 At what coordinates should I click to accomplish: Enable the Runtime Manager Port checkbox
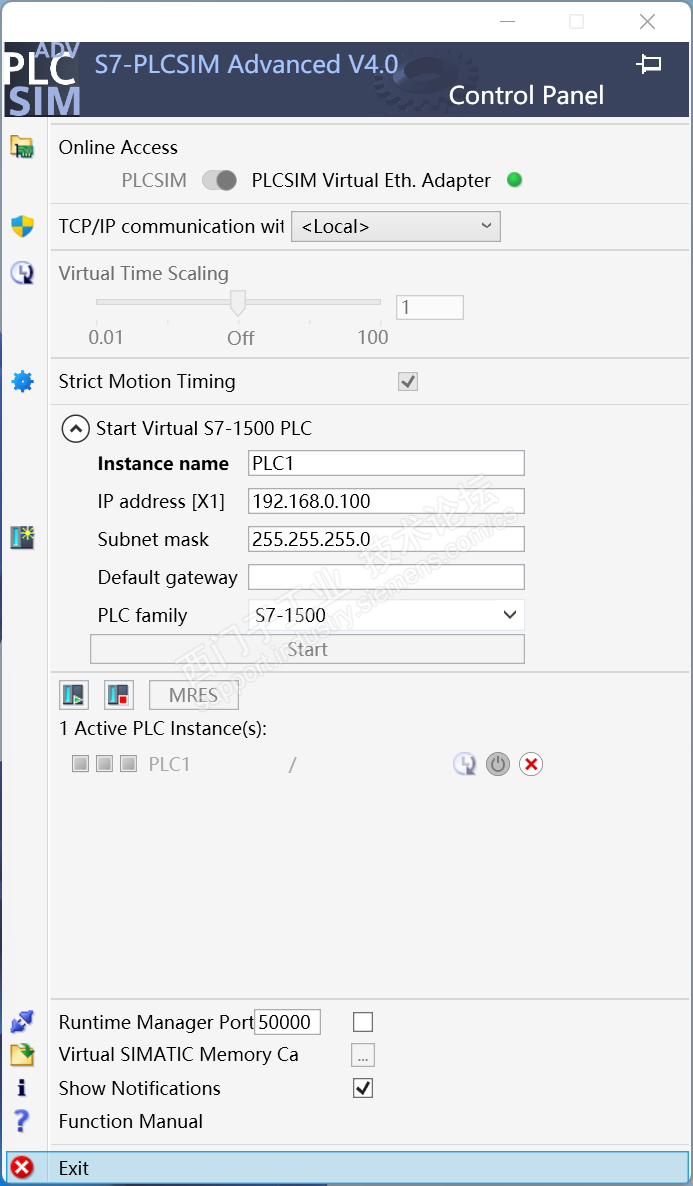click(x=363, y=1023)
